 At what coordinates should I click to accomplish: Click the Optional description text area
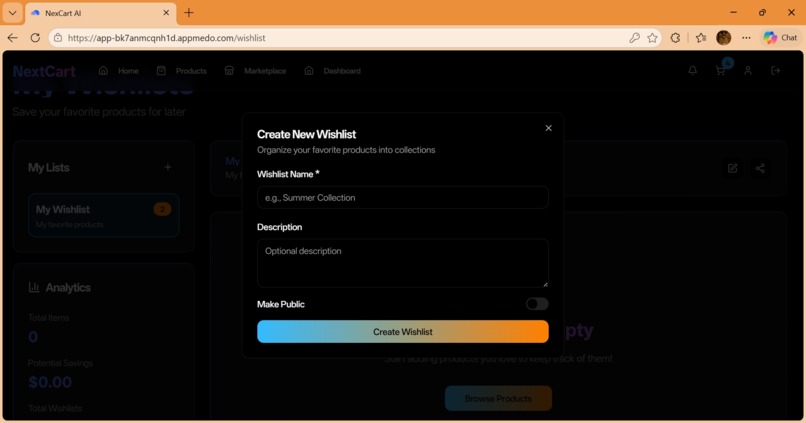(402, 263)
